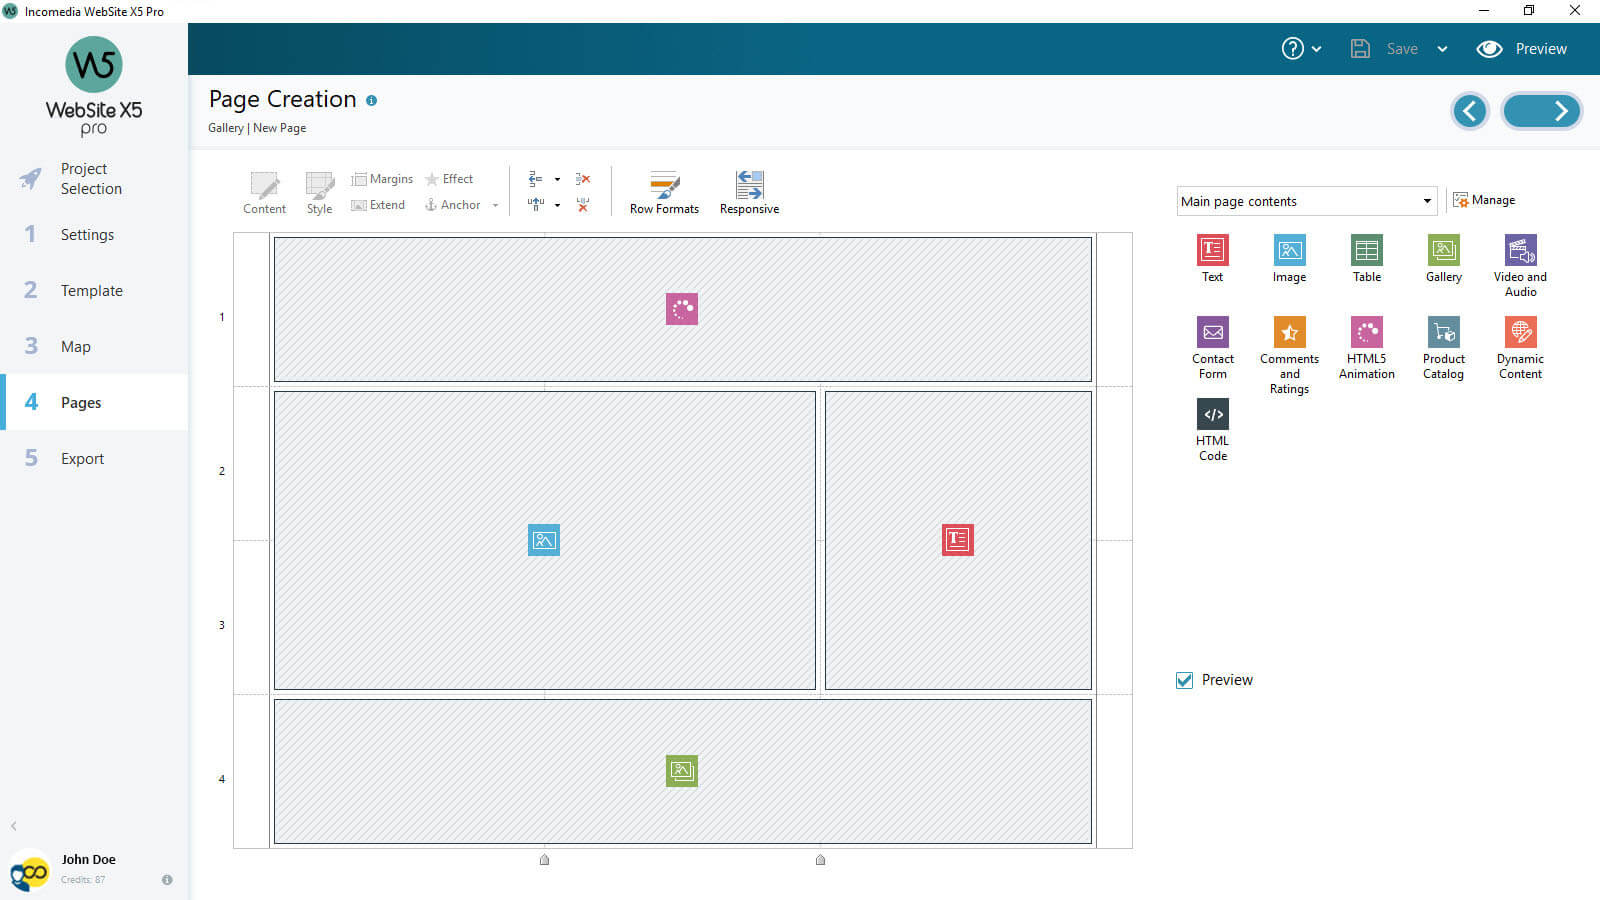The image size is (1600, 900).
Task: Expand the Help dropdown arrow
Action: click(1316, 49)
